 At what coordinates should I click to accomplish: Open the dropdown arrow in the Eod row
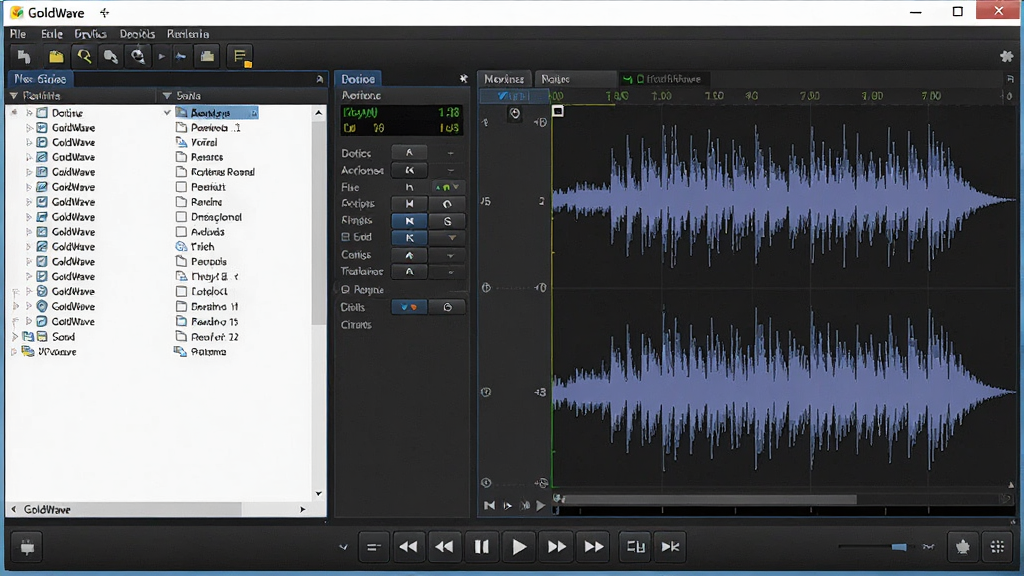click(451, 238)
